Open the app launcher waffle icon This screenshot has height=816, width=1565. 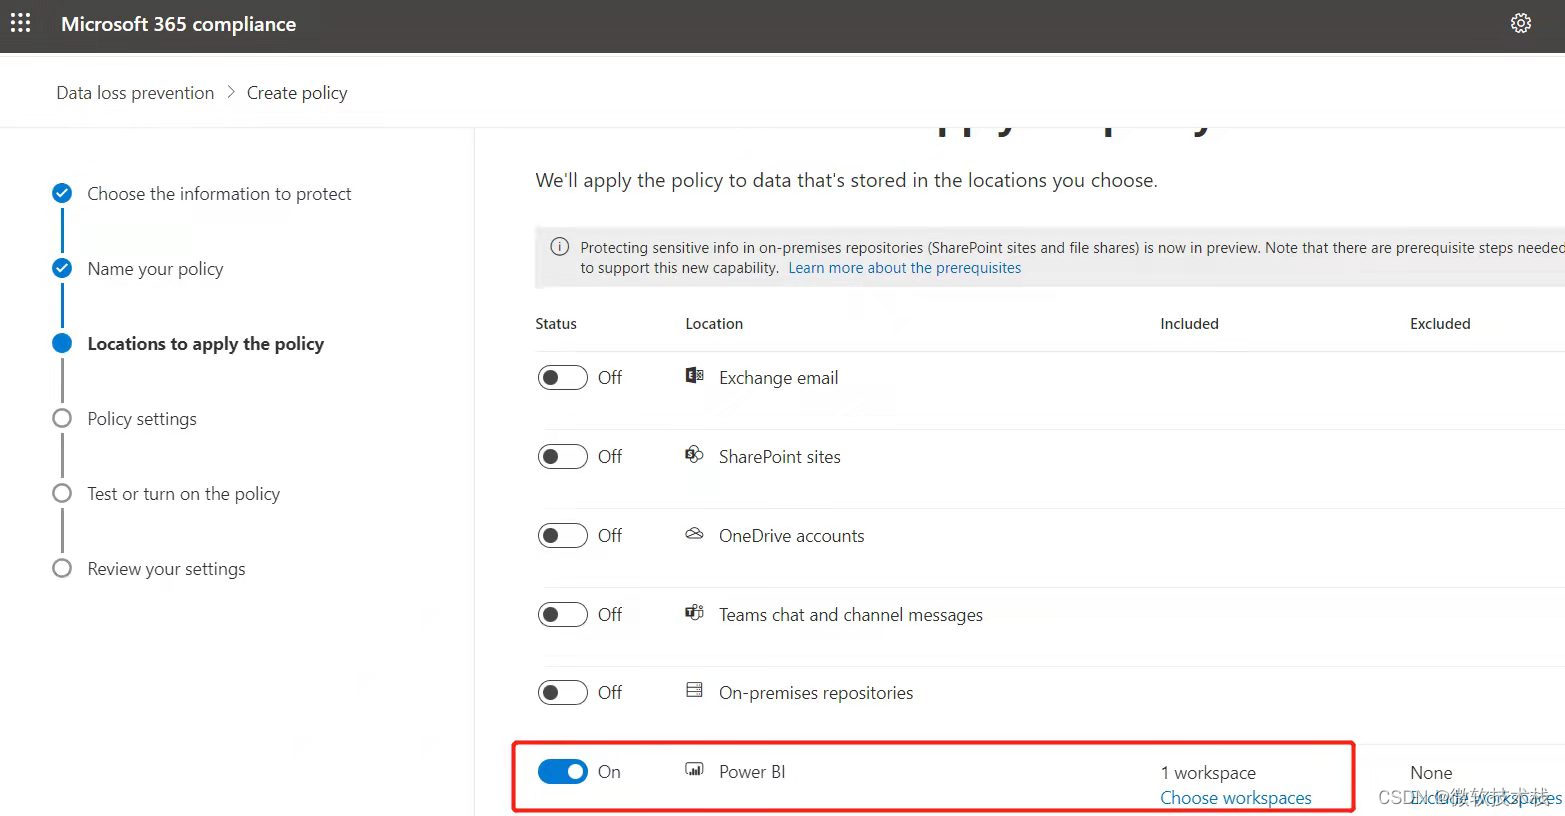click(20, 23)
